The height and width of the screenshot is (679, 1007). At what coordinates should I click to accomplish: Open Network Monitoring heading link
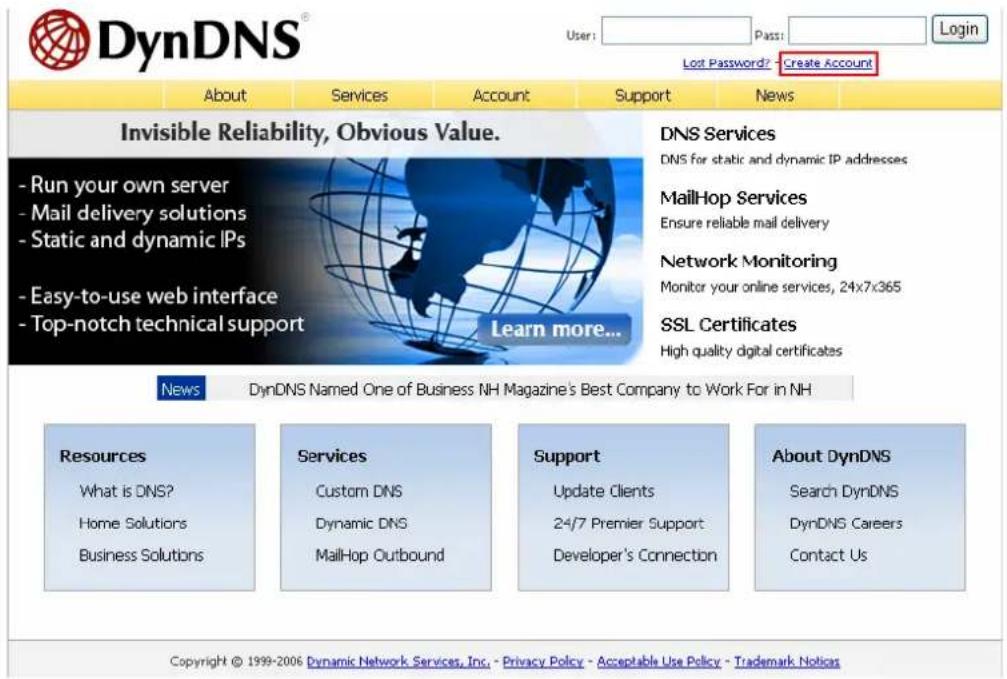pyautogui.click(x=749, y=261)
